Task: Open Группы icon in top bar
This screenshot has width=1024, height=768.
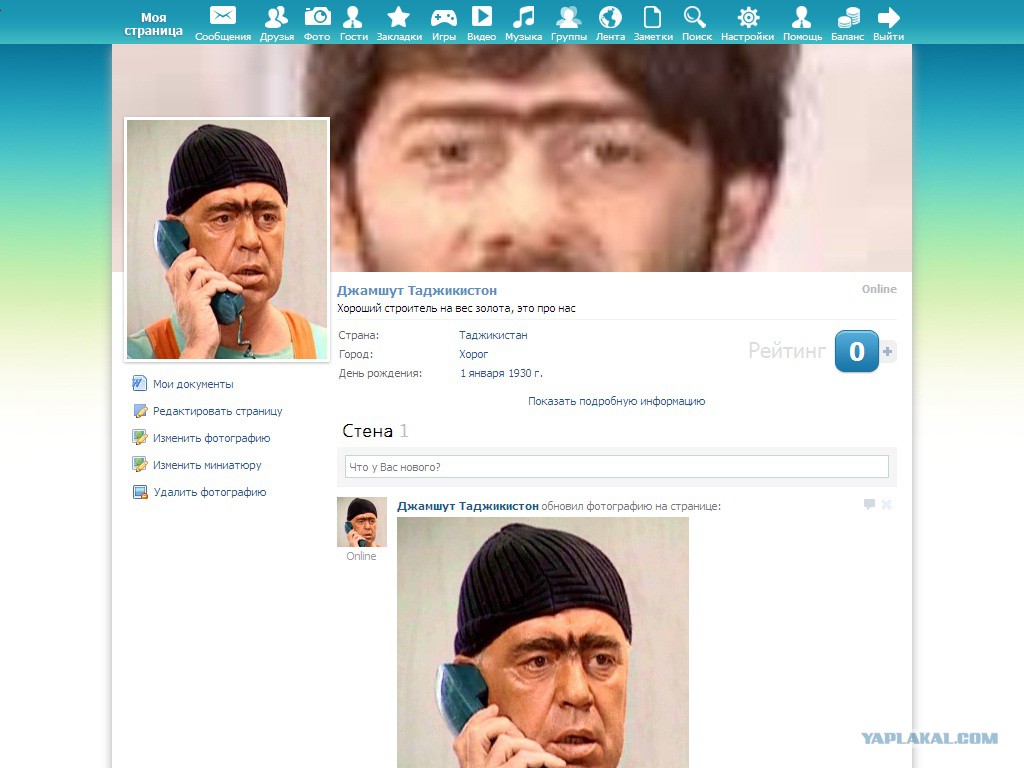Action: point(569,16)
